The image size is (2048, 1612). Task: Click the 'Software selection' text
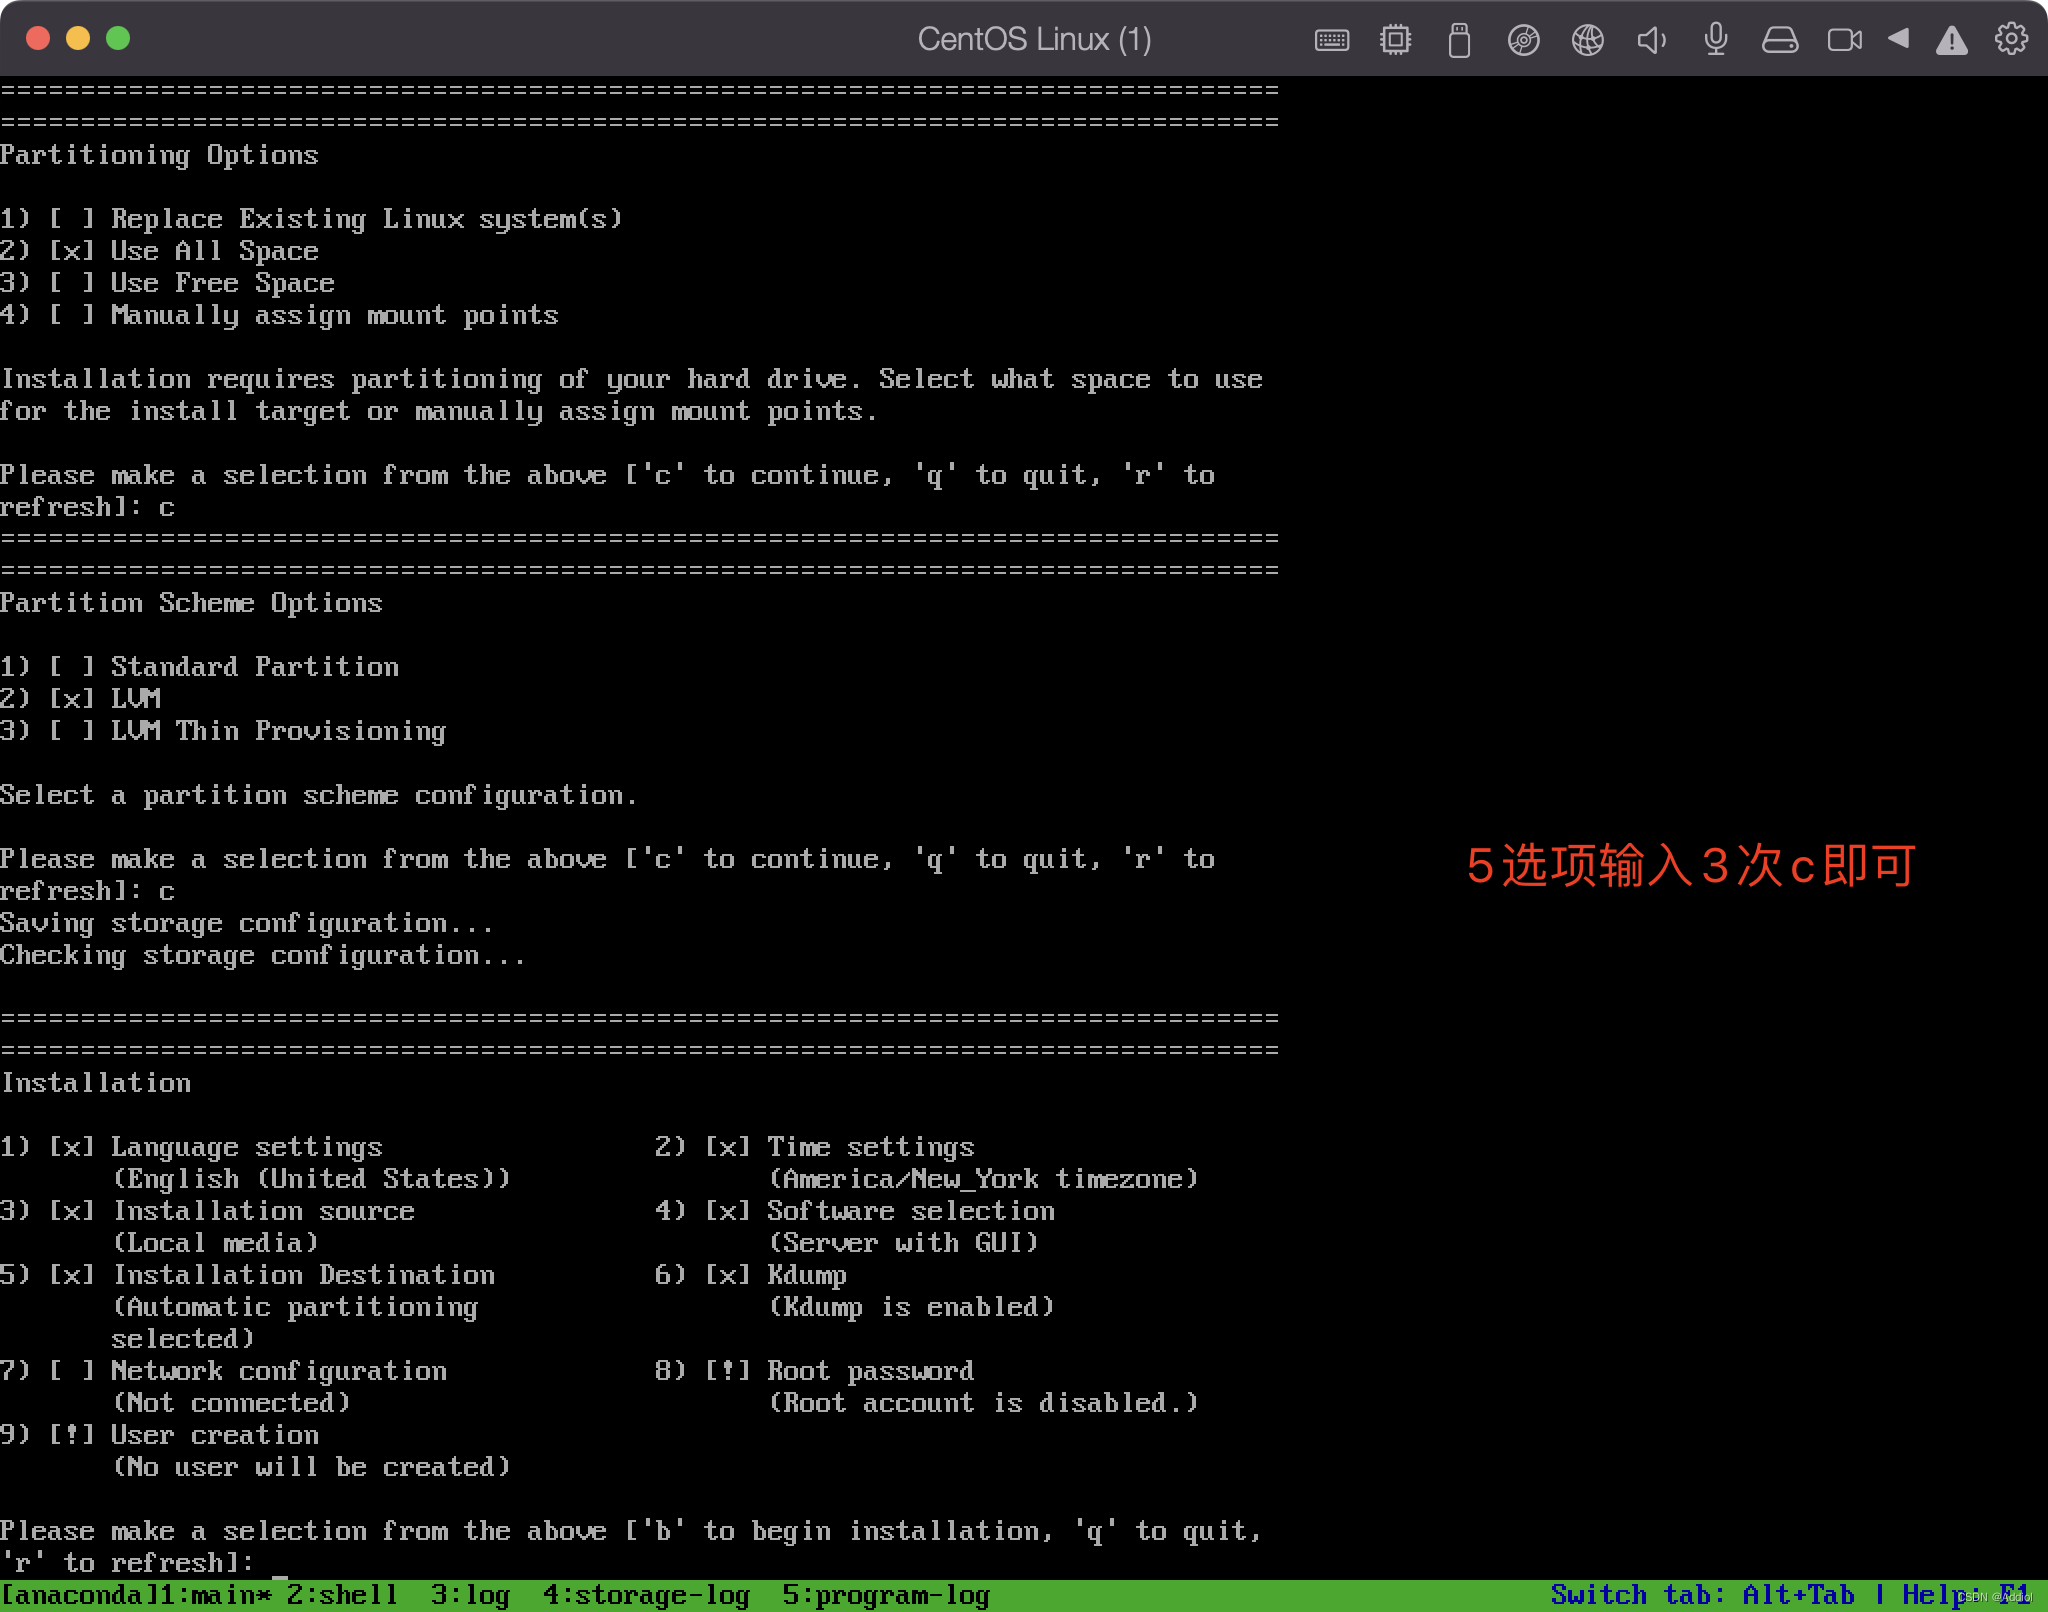point(910,1211)
